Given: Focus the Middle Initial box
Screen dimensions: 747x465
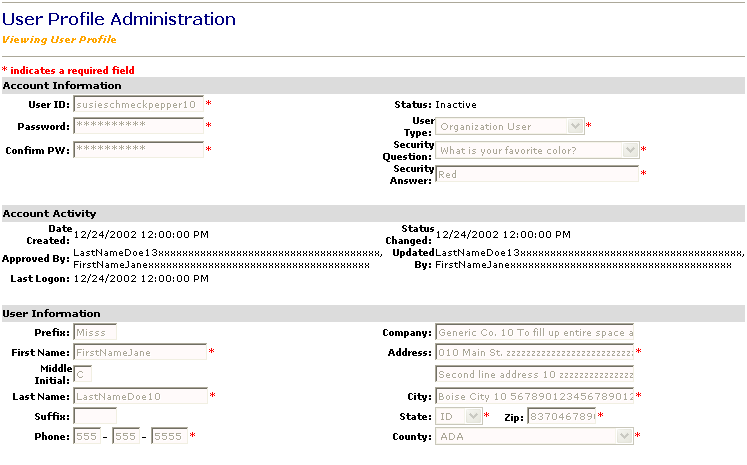Looking at the screenshot, I should point(83,374).
